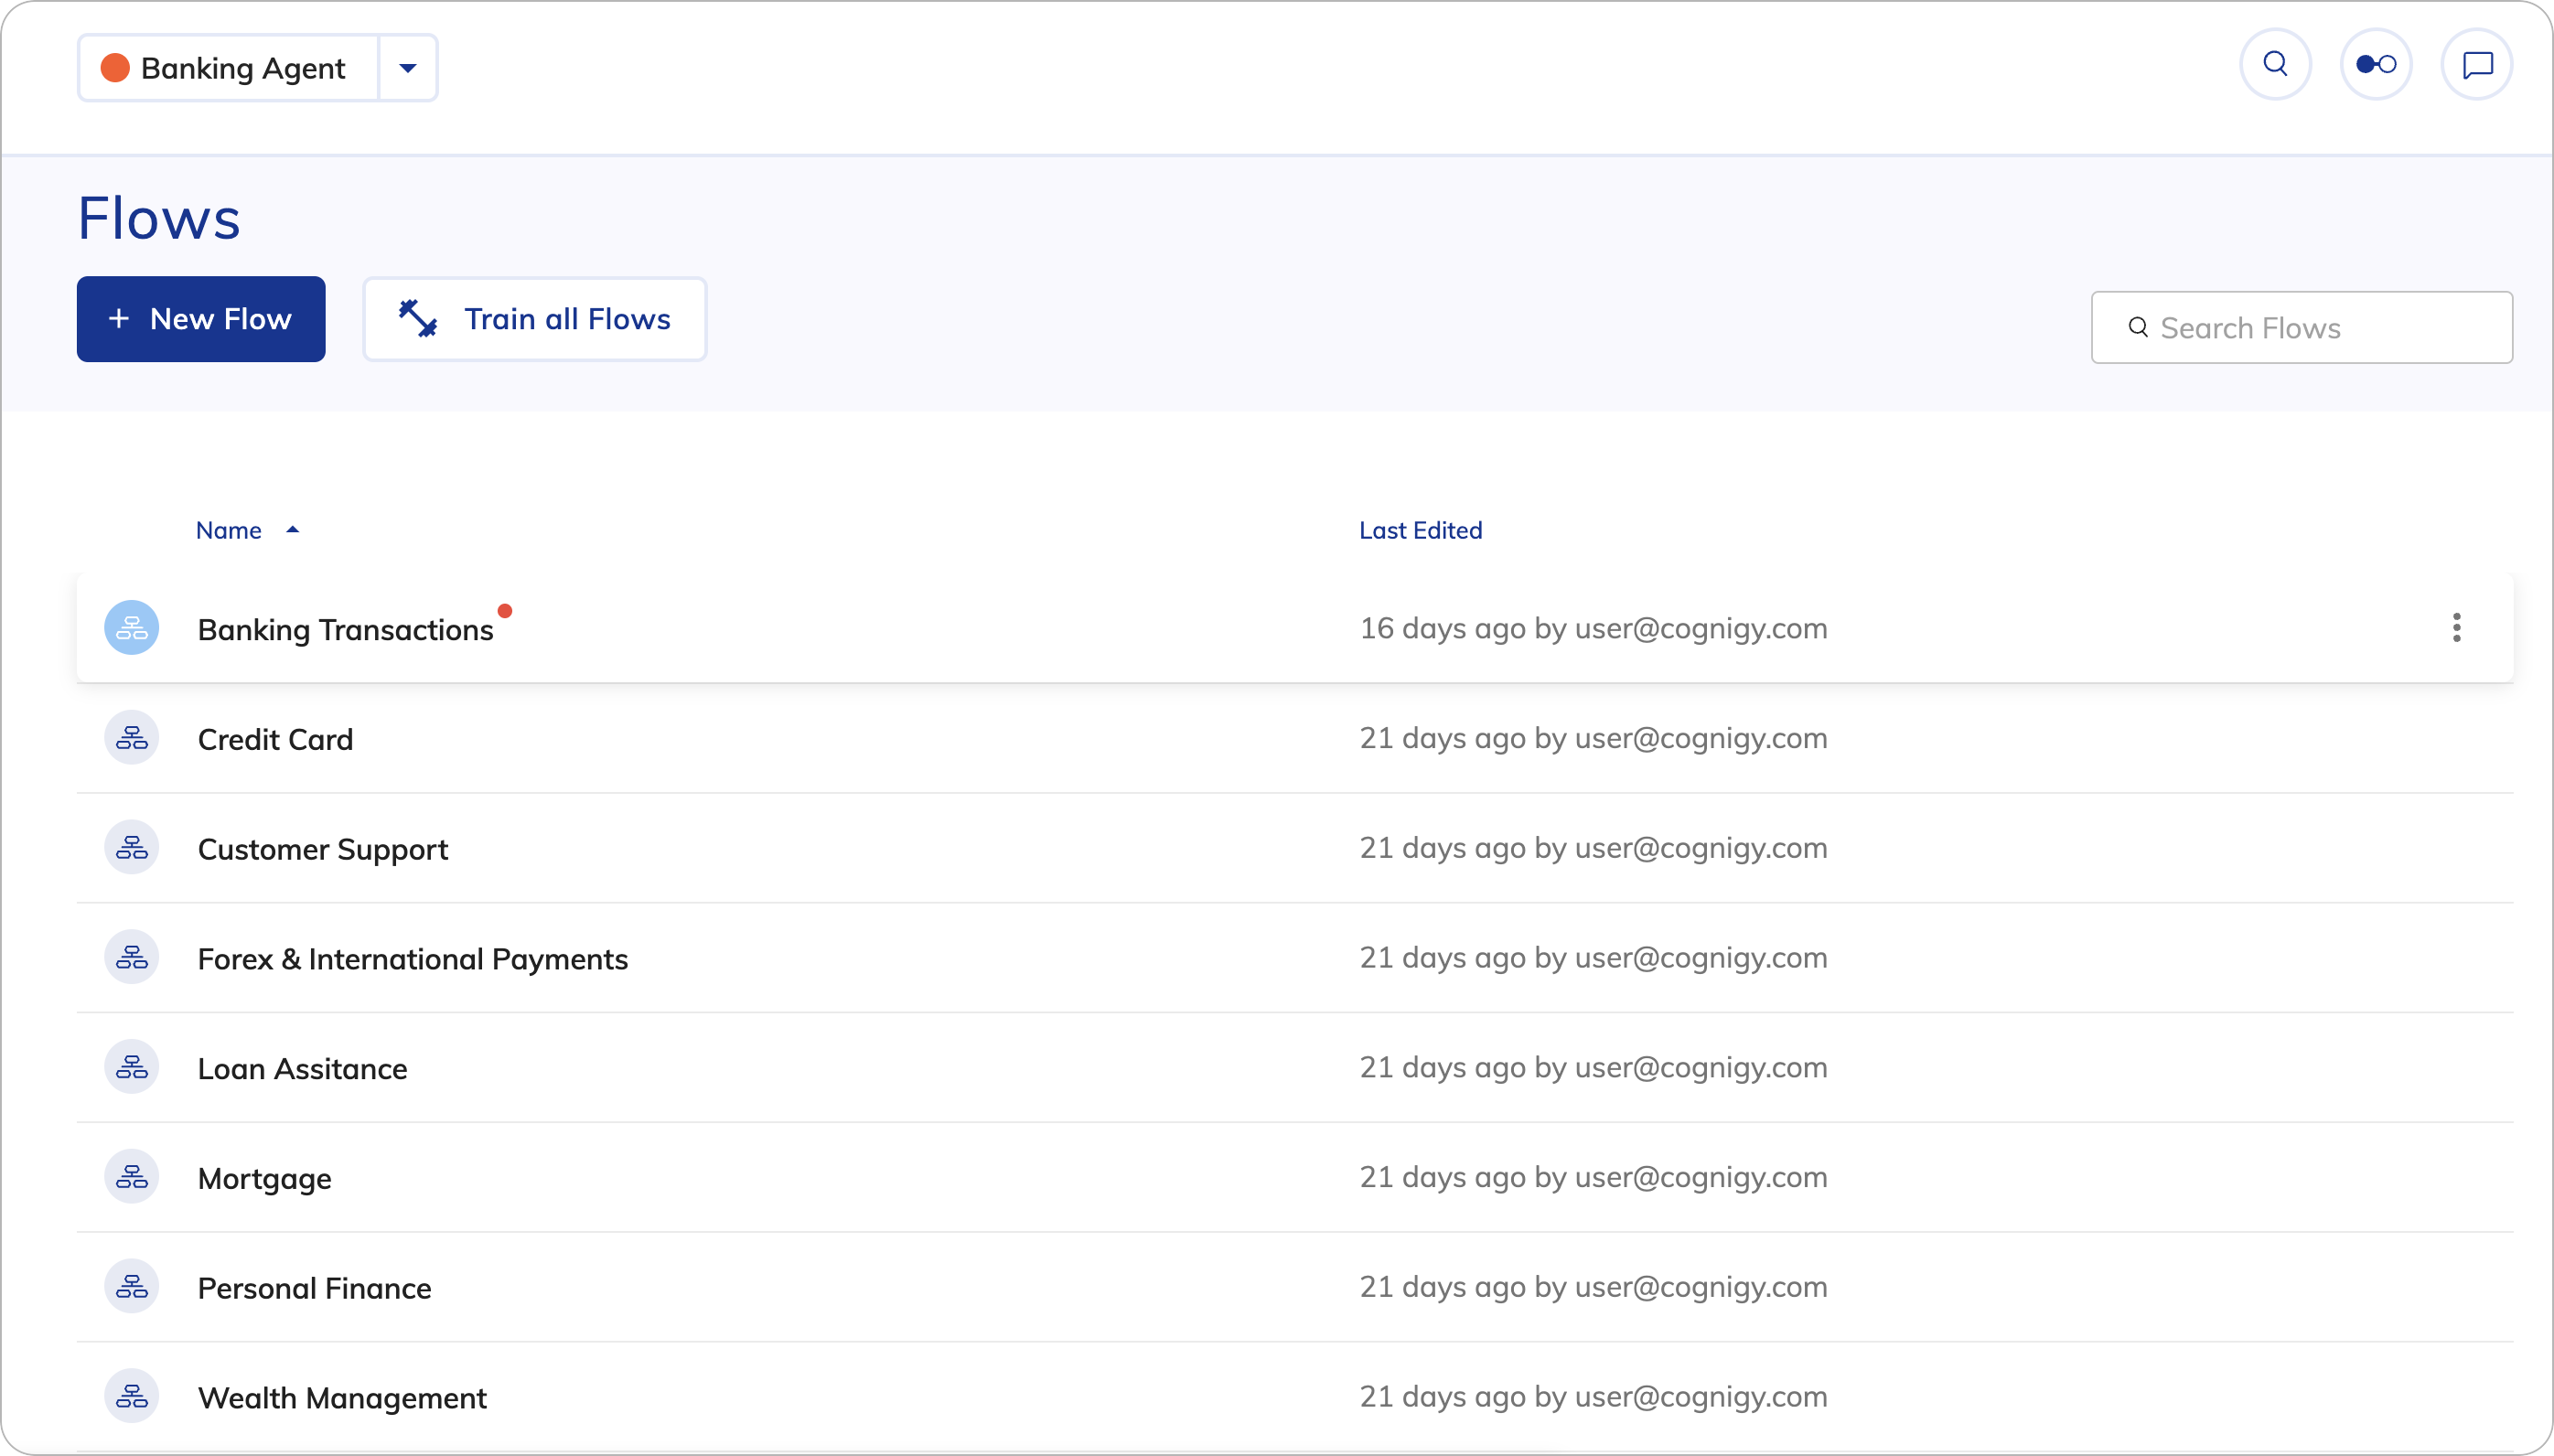The width and height of the screenshot is (2554, 1456).
Task: Sort by Last Edited column header
Action: click(x=1420, y=530)
